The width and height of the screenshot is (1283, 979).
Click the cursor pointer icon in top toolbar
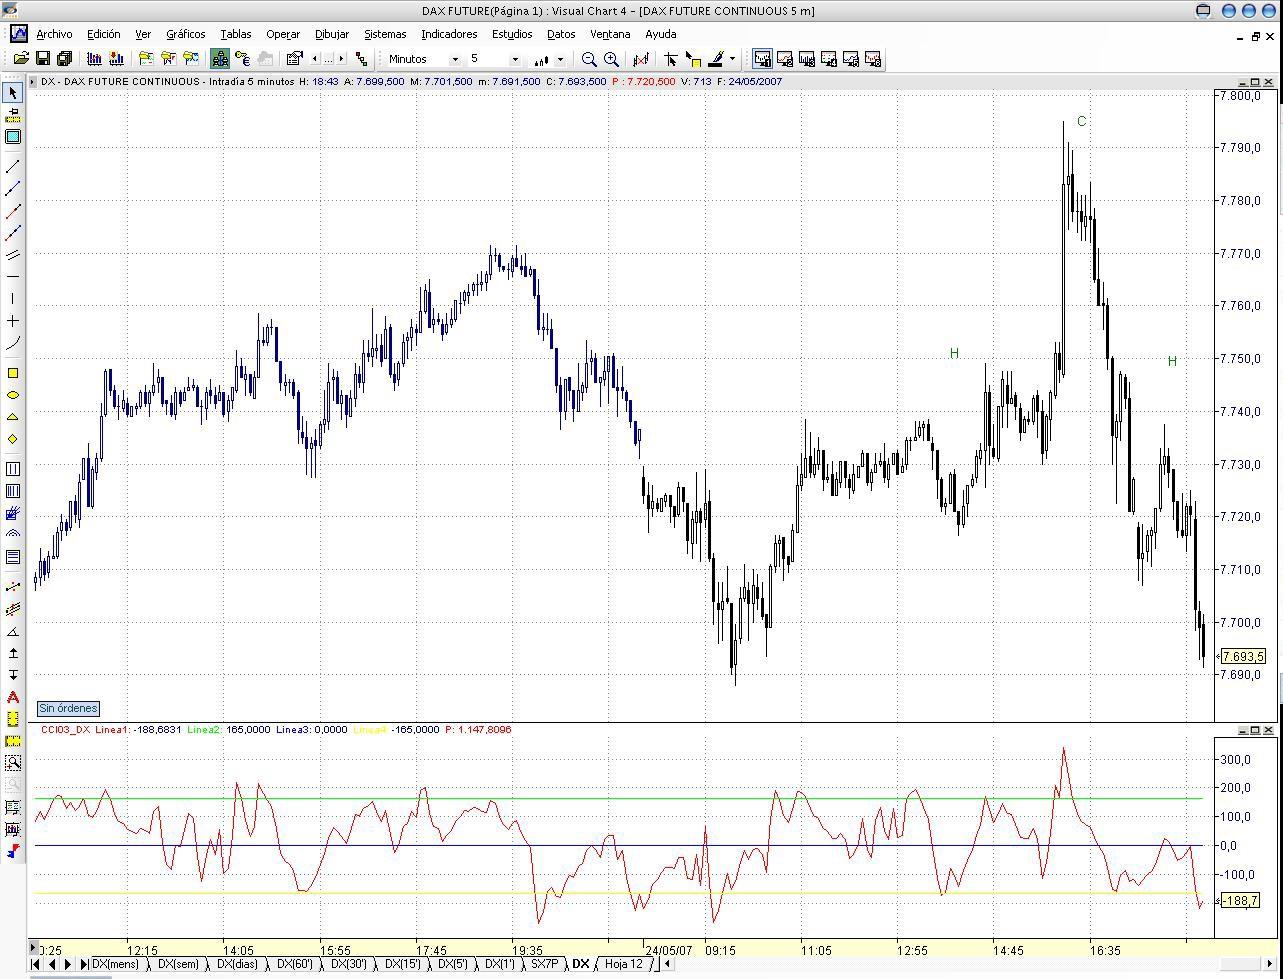coord(671,59)
